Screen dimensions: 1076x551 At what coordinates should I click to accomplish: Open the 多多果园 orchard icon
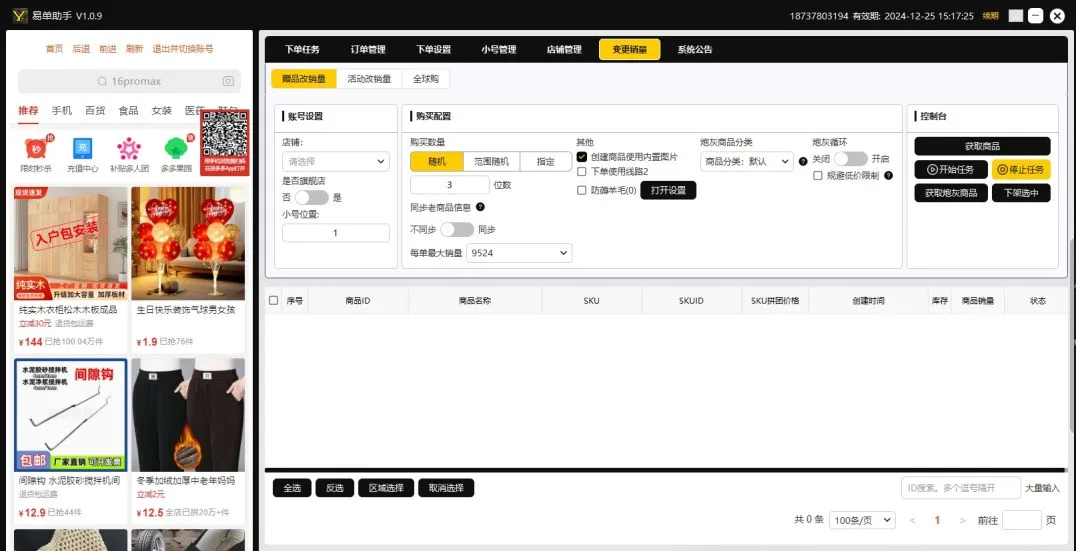pos(176,150)
